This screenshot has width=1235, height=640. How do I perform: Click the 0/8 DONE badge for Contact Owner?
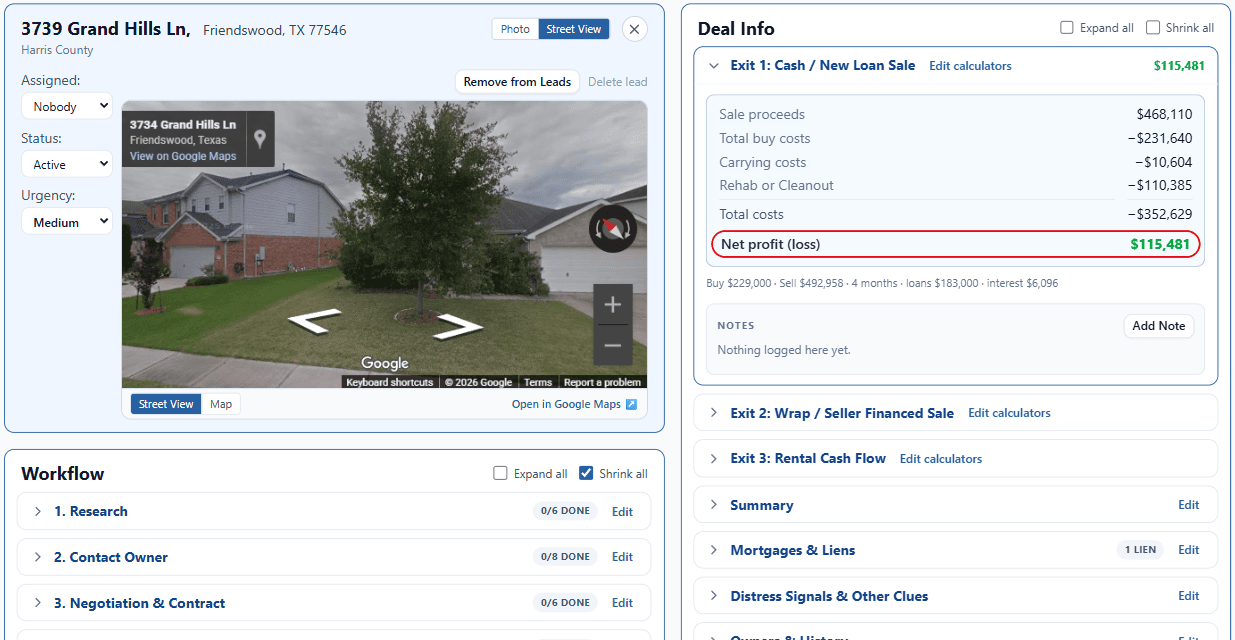(x=565, y=557)
